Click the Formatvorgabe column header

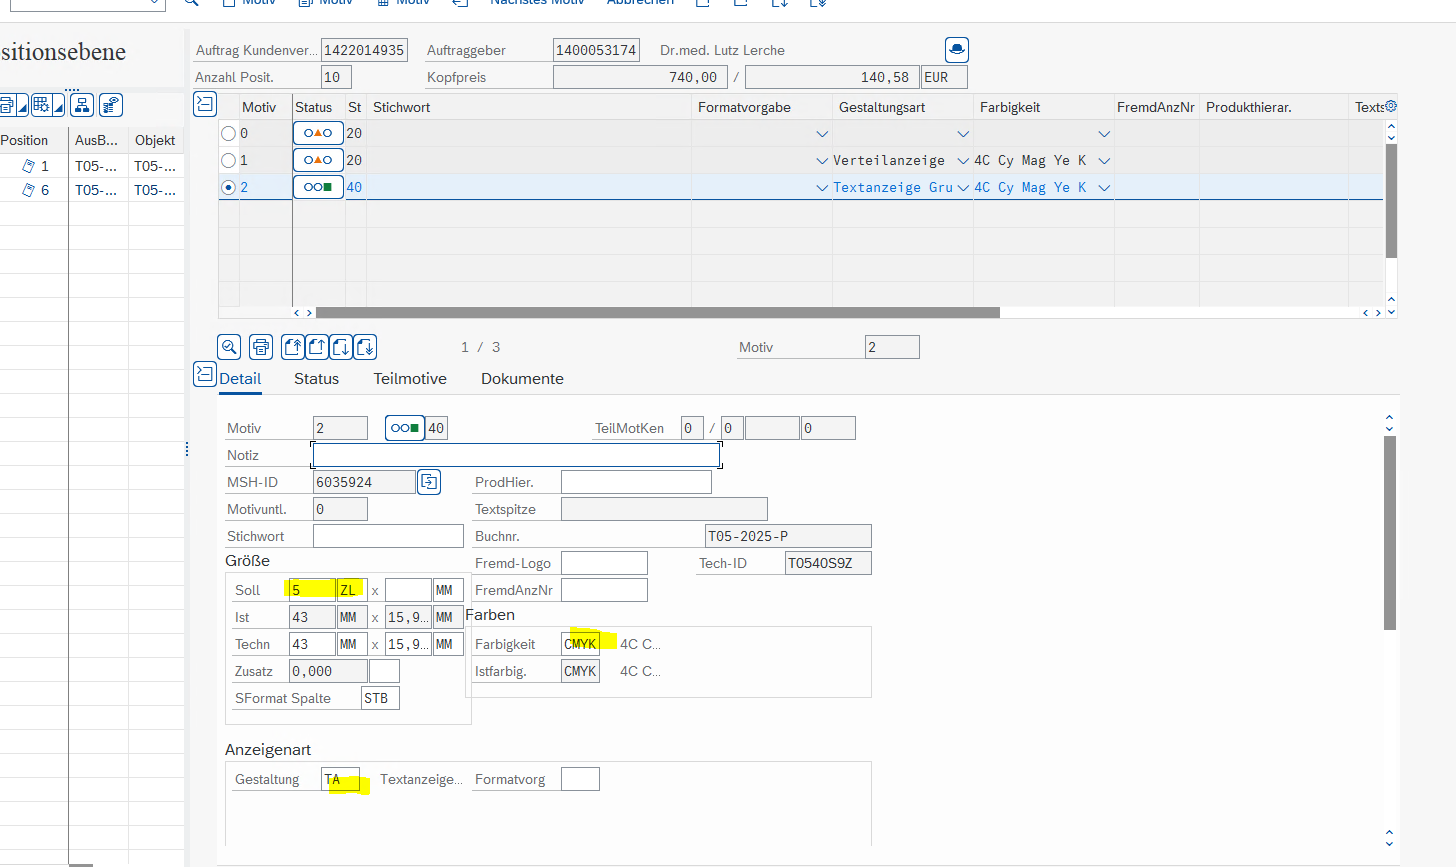click(x=763, y=107)
